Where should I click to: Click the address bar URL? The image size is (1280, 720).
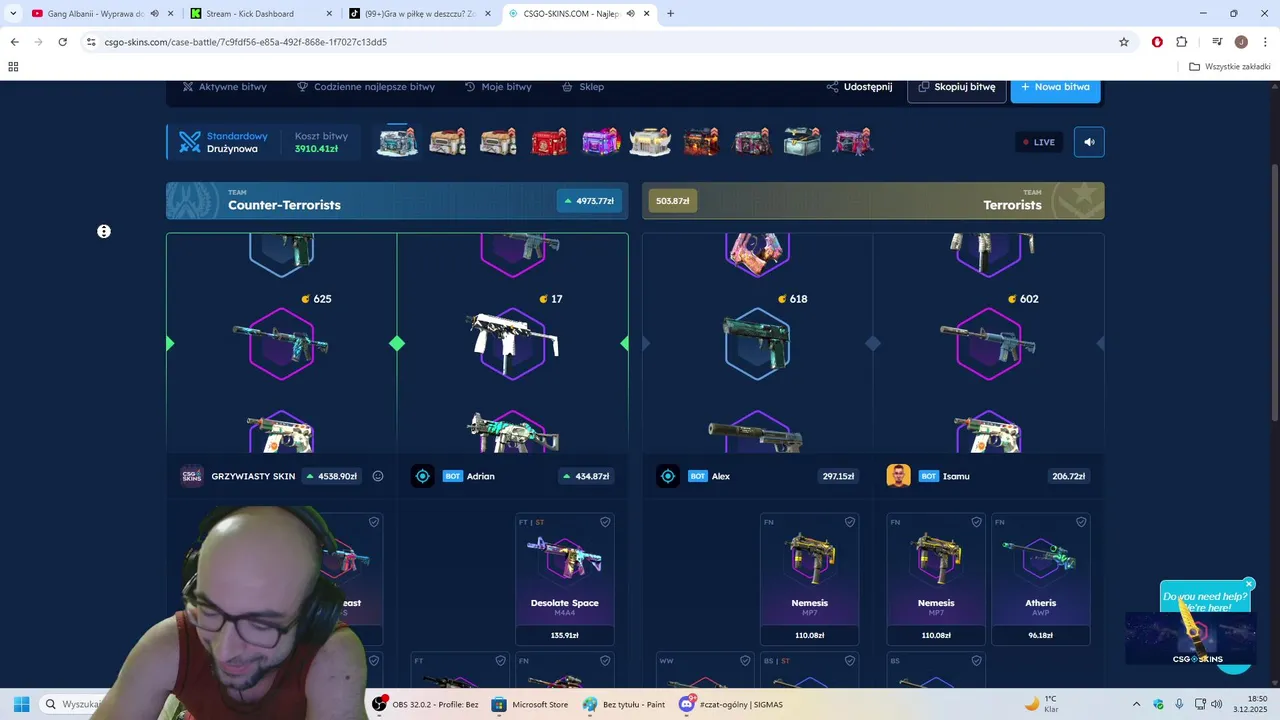pyautogui.click(x=245, y=42)
